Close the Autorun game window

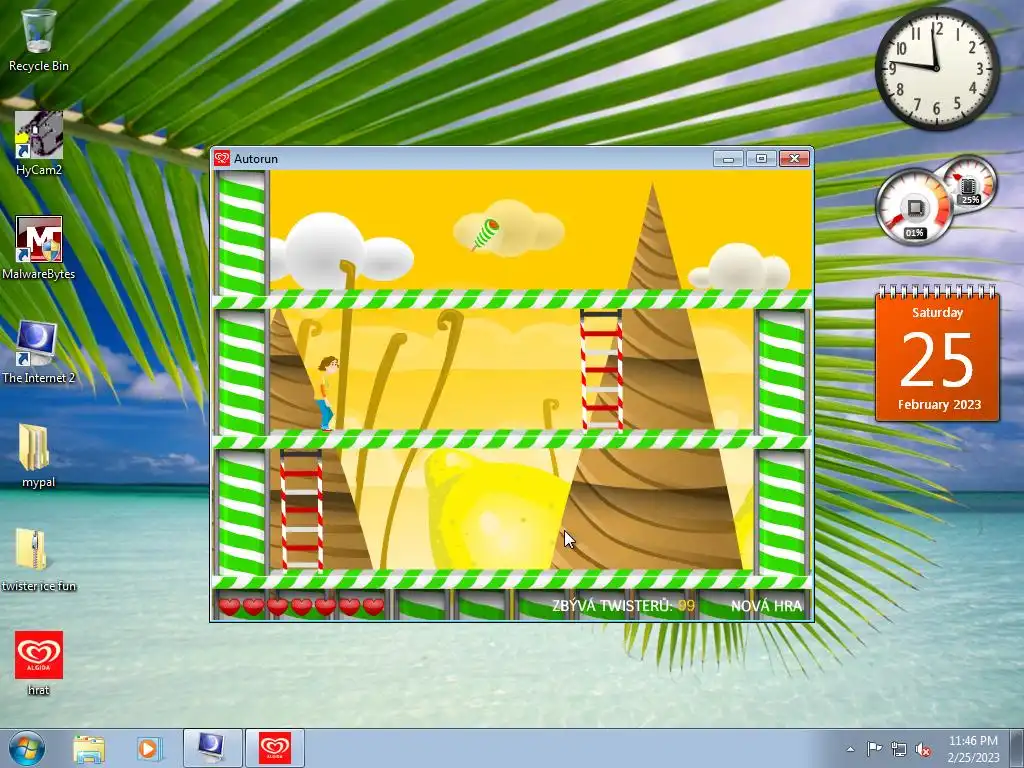(794, 159)
